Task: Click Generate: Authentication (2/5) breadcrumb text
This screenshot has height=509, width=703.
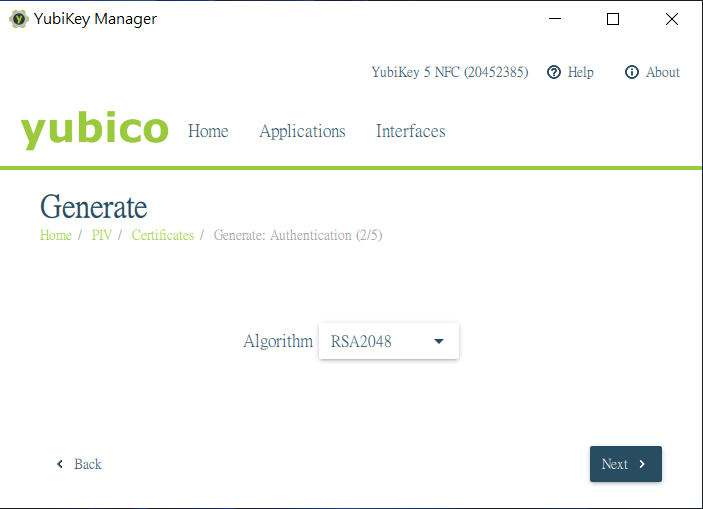Action: pyautogui.click(x=297, y=235)
